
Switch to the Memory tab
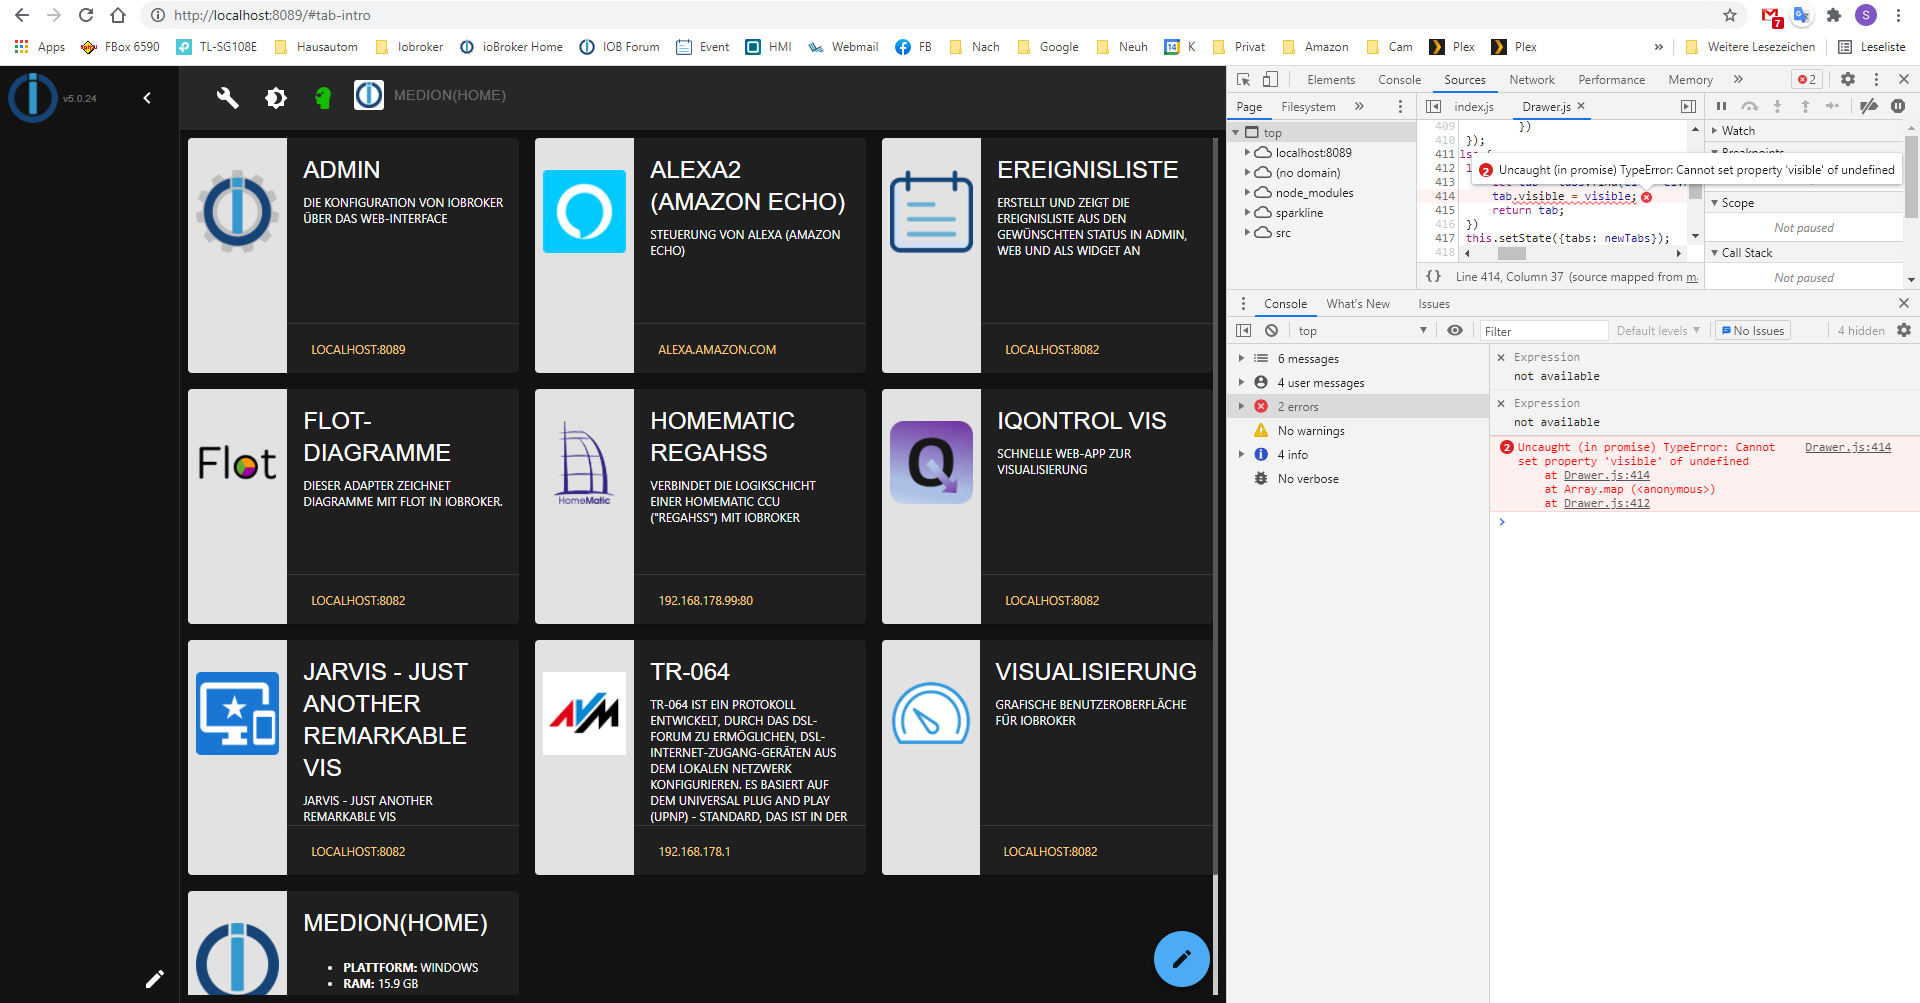click(1690, 79)
